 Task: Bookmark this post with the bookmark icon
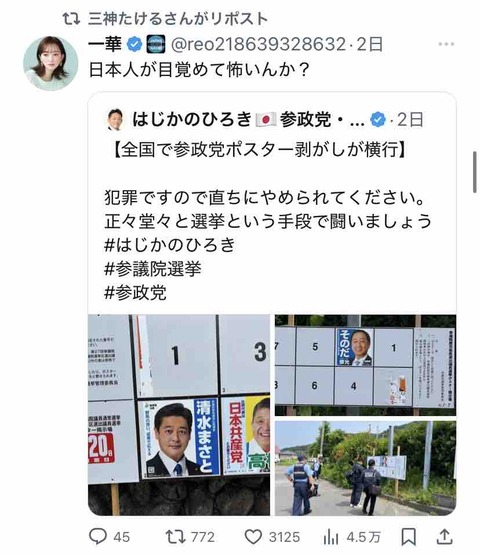tap(409, 537)
